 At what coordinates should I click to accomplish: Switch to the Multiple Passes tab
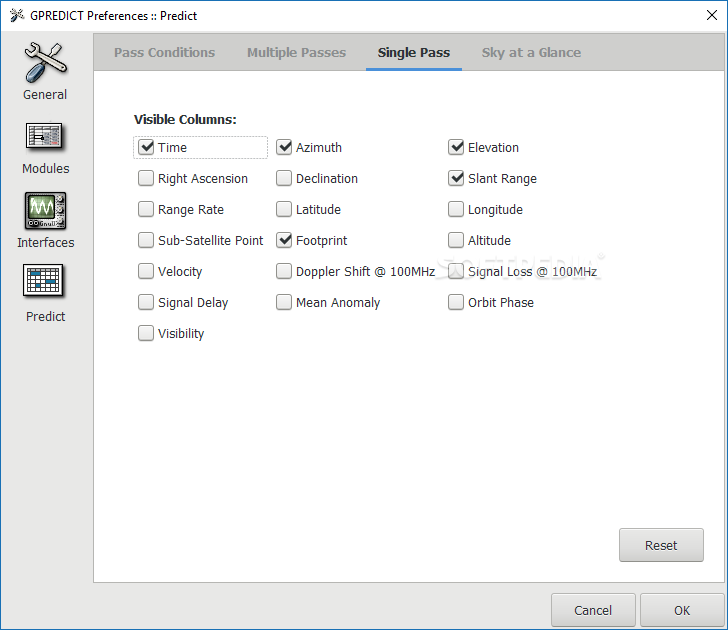tap(296, 52)
